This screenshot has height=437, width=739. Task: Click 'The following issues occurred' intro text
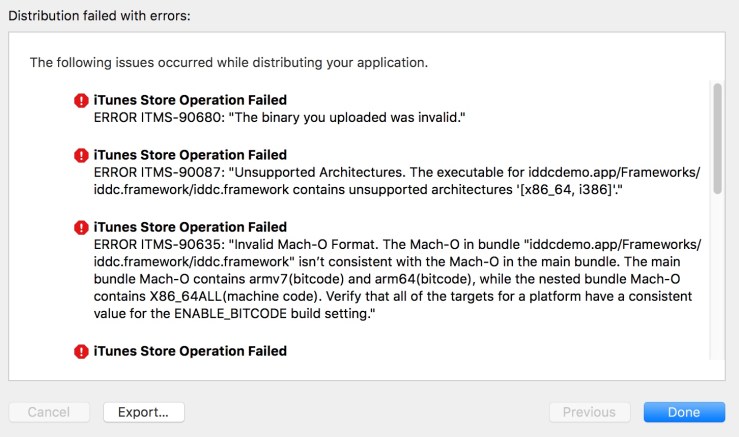click(x=229, y=62)
